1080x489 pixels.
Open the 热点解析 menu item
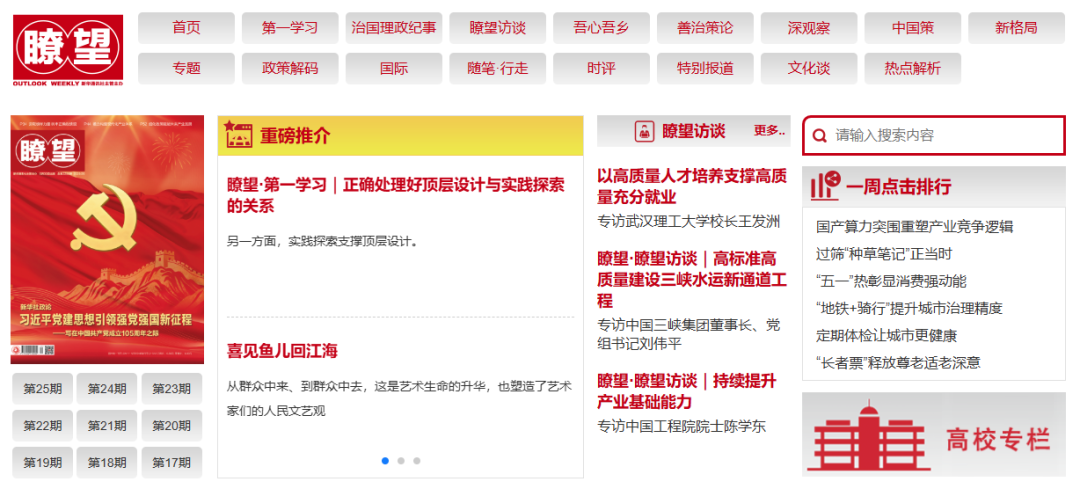(913, 68)
